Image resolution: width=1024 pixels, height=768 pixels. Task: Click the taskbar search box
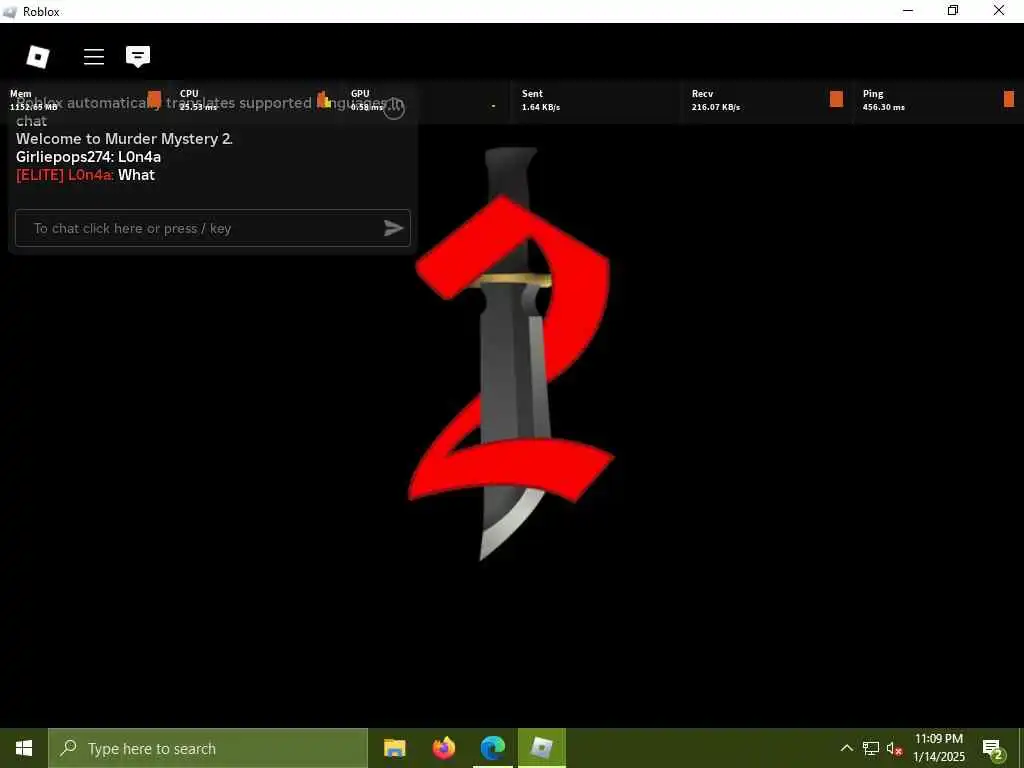pos(208,748)
